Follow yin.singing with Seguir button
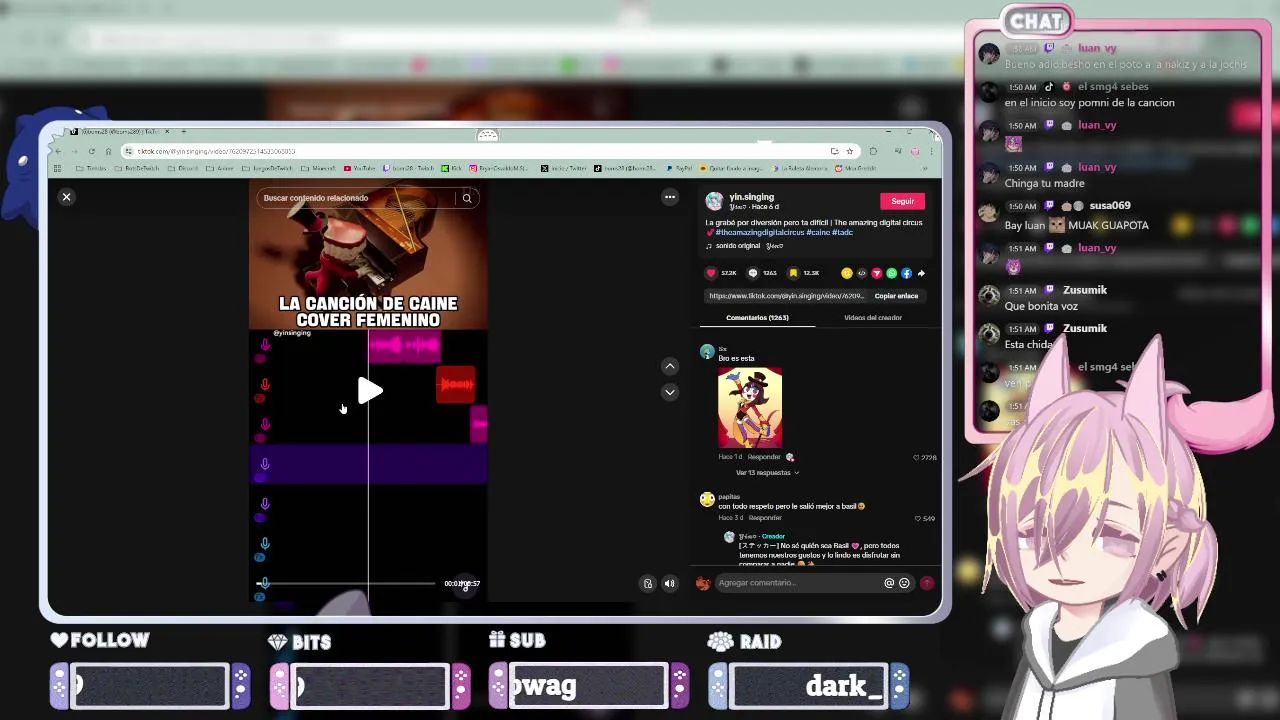The height and width of the screenshot is (720, 1280). (902, 201)
